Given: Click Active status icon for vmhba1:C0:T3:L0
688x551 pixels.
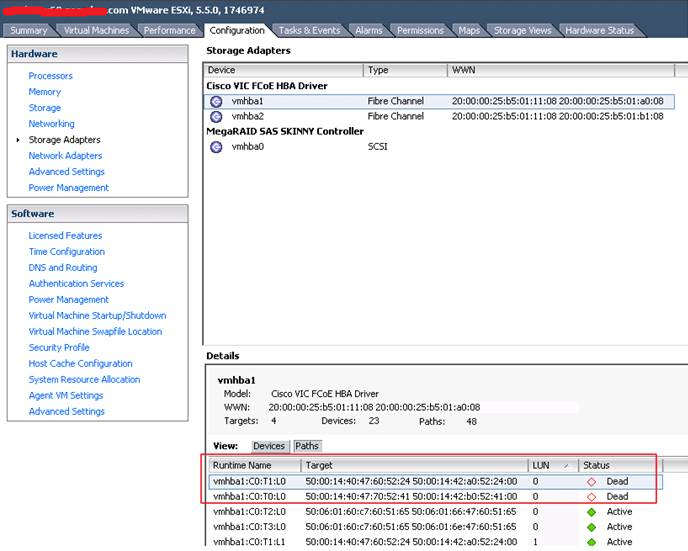Looking at the screenshot, I should point(591,527).
